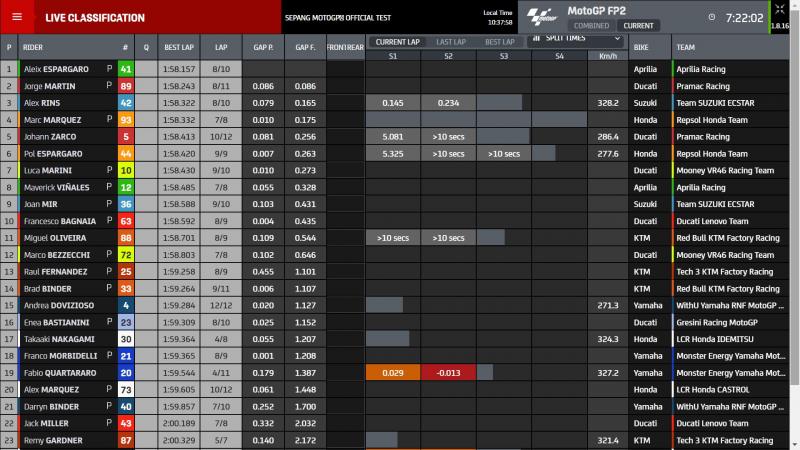This screenshot has width=800, height=450.
Task: Click the clock icon beside session timer
Action: (x=711, y=17)
